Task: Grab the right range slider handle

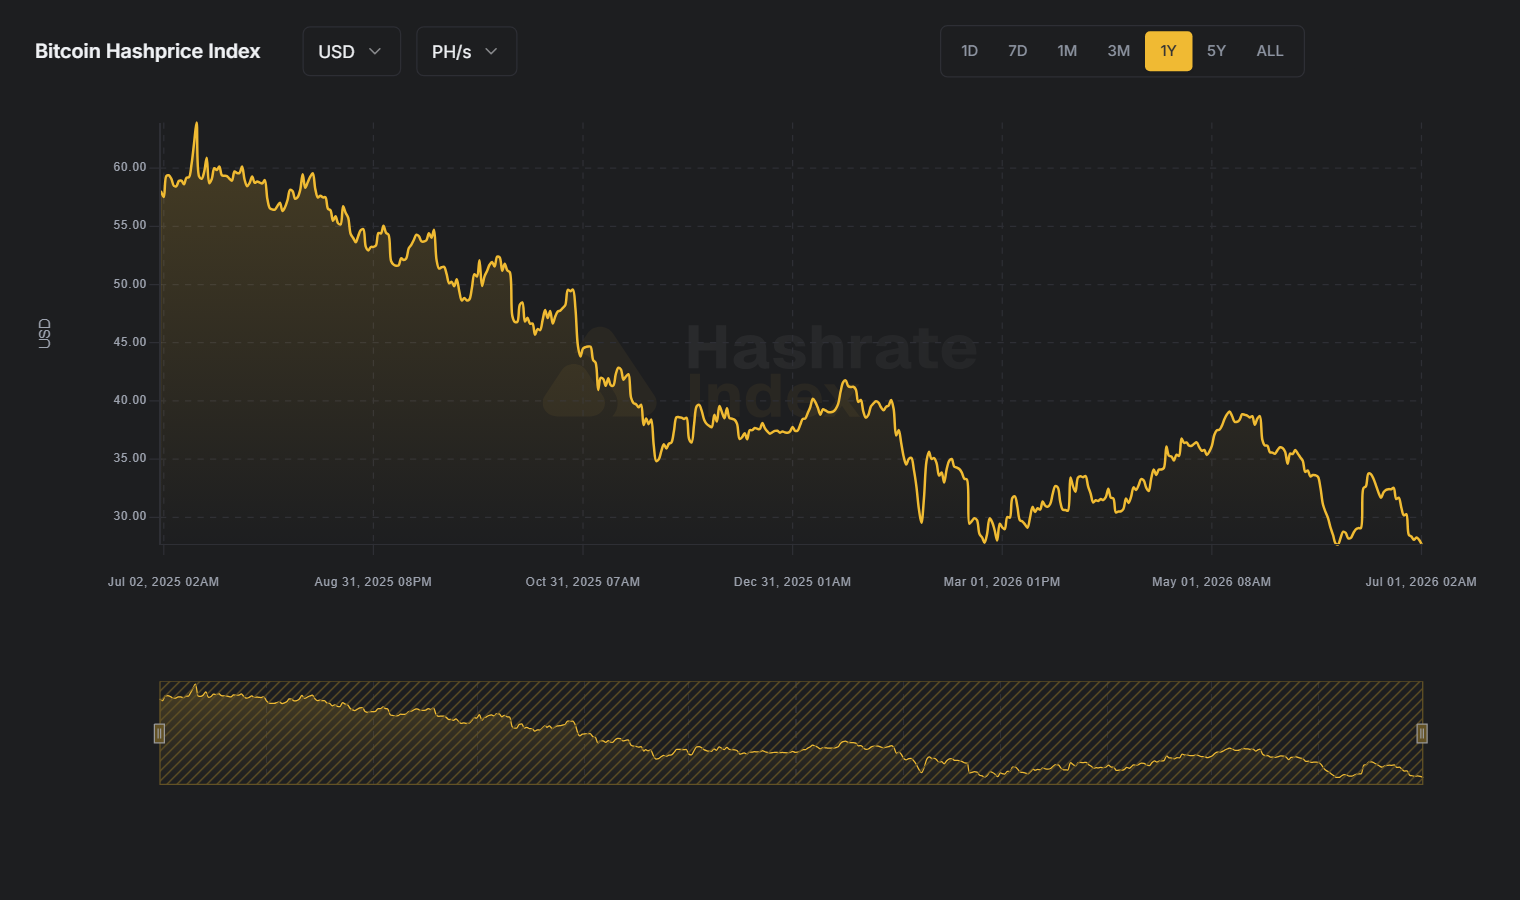Action: click(1422, 734)
